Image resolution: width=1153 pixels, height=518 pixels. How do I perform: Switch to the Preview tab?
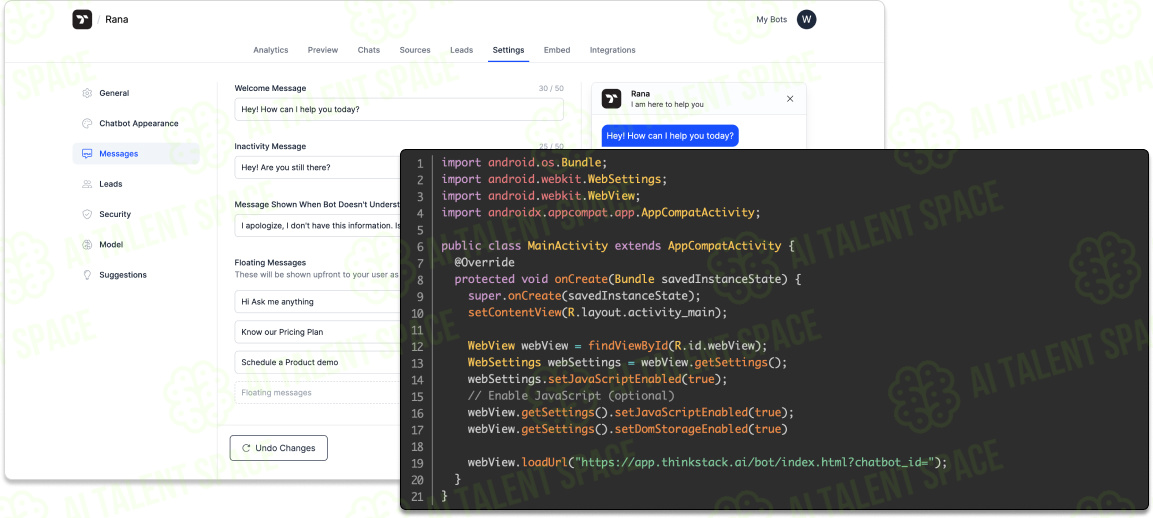pos(323,50)
